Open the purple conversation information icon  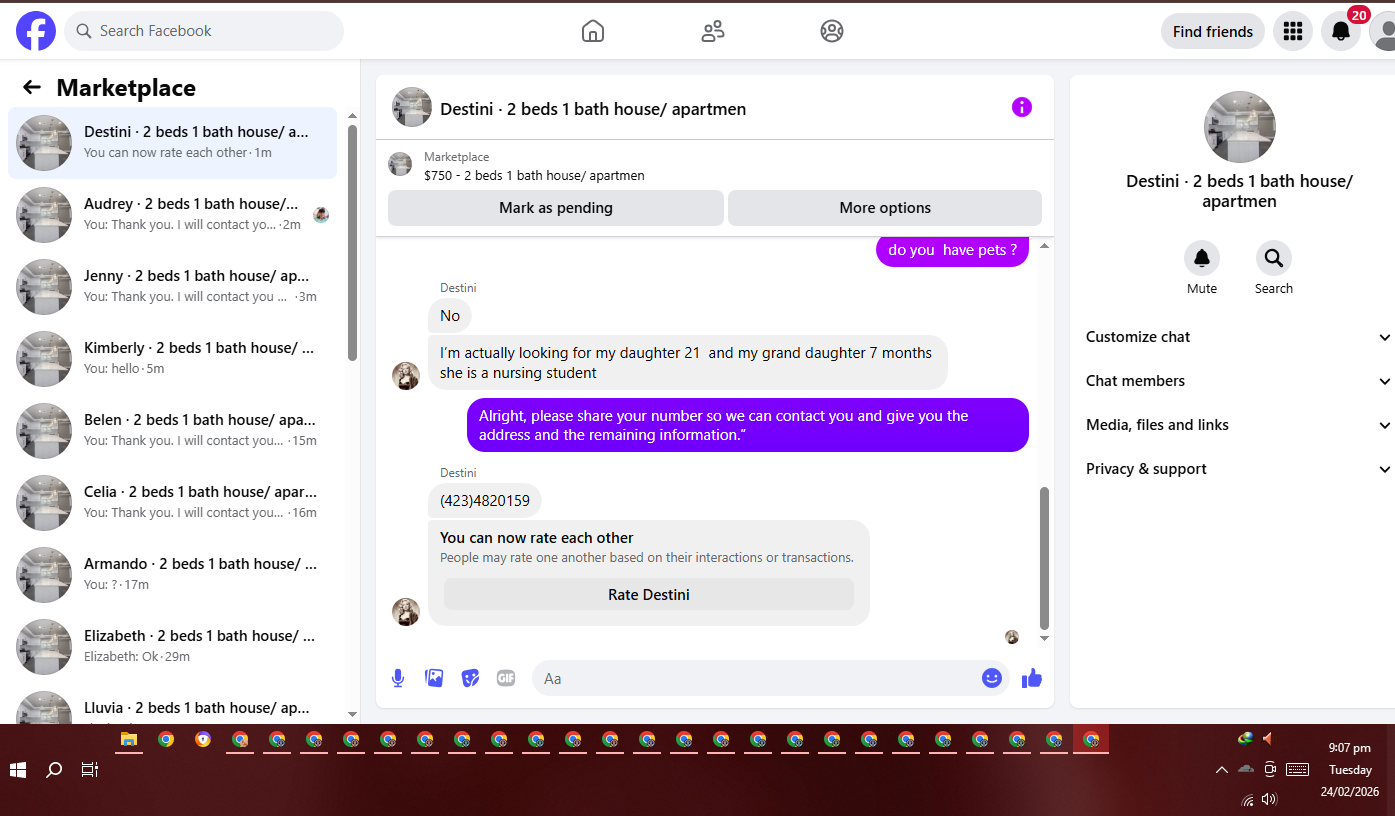pyautogui.click(x=1021, y=107)
